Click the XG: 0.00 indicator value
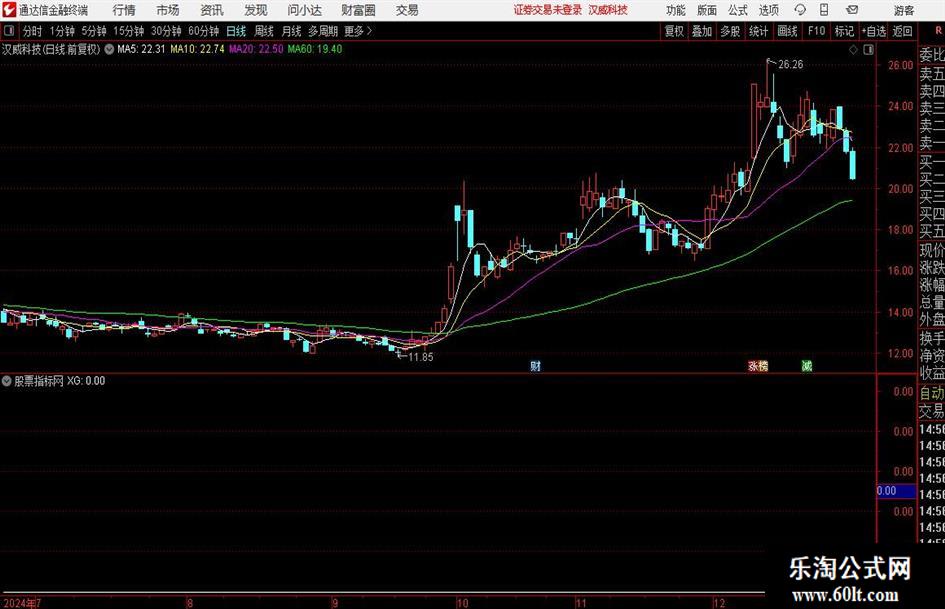The height and width of the screenshot is (609, 945). pyautogui.click(x=86, y=381)
